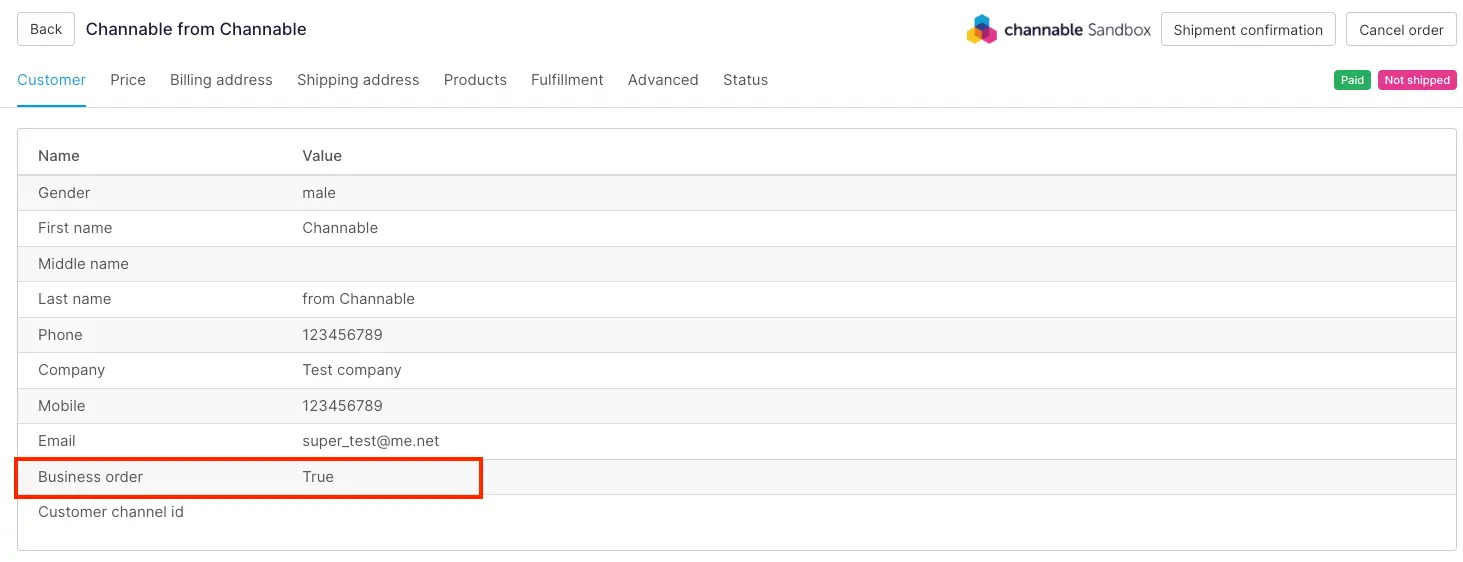Click the Cancel order button

[x=1401, y=30]
